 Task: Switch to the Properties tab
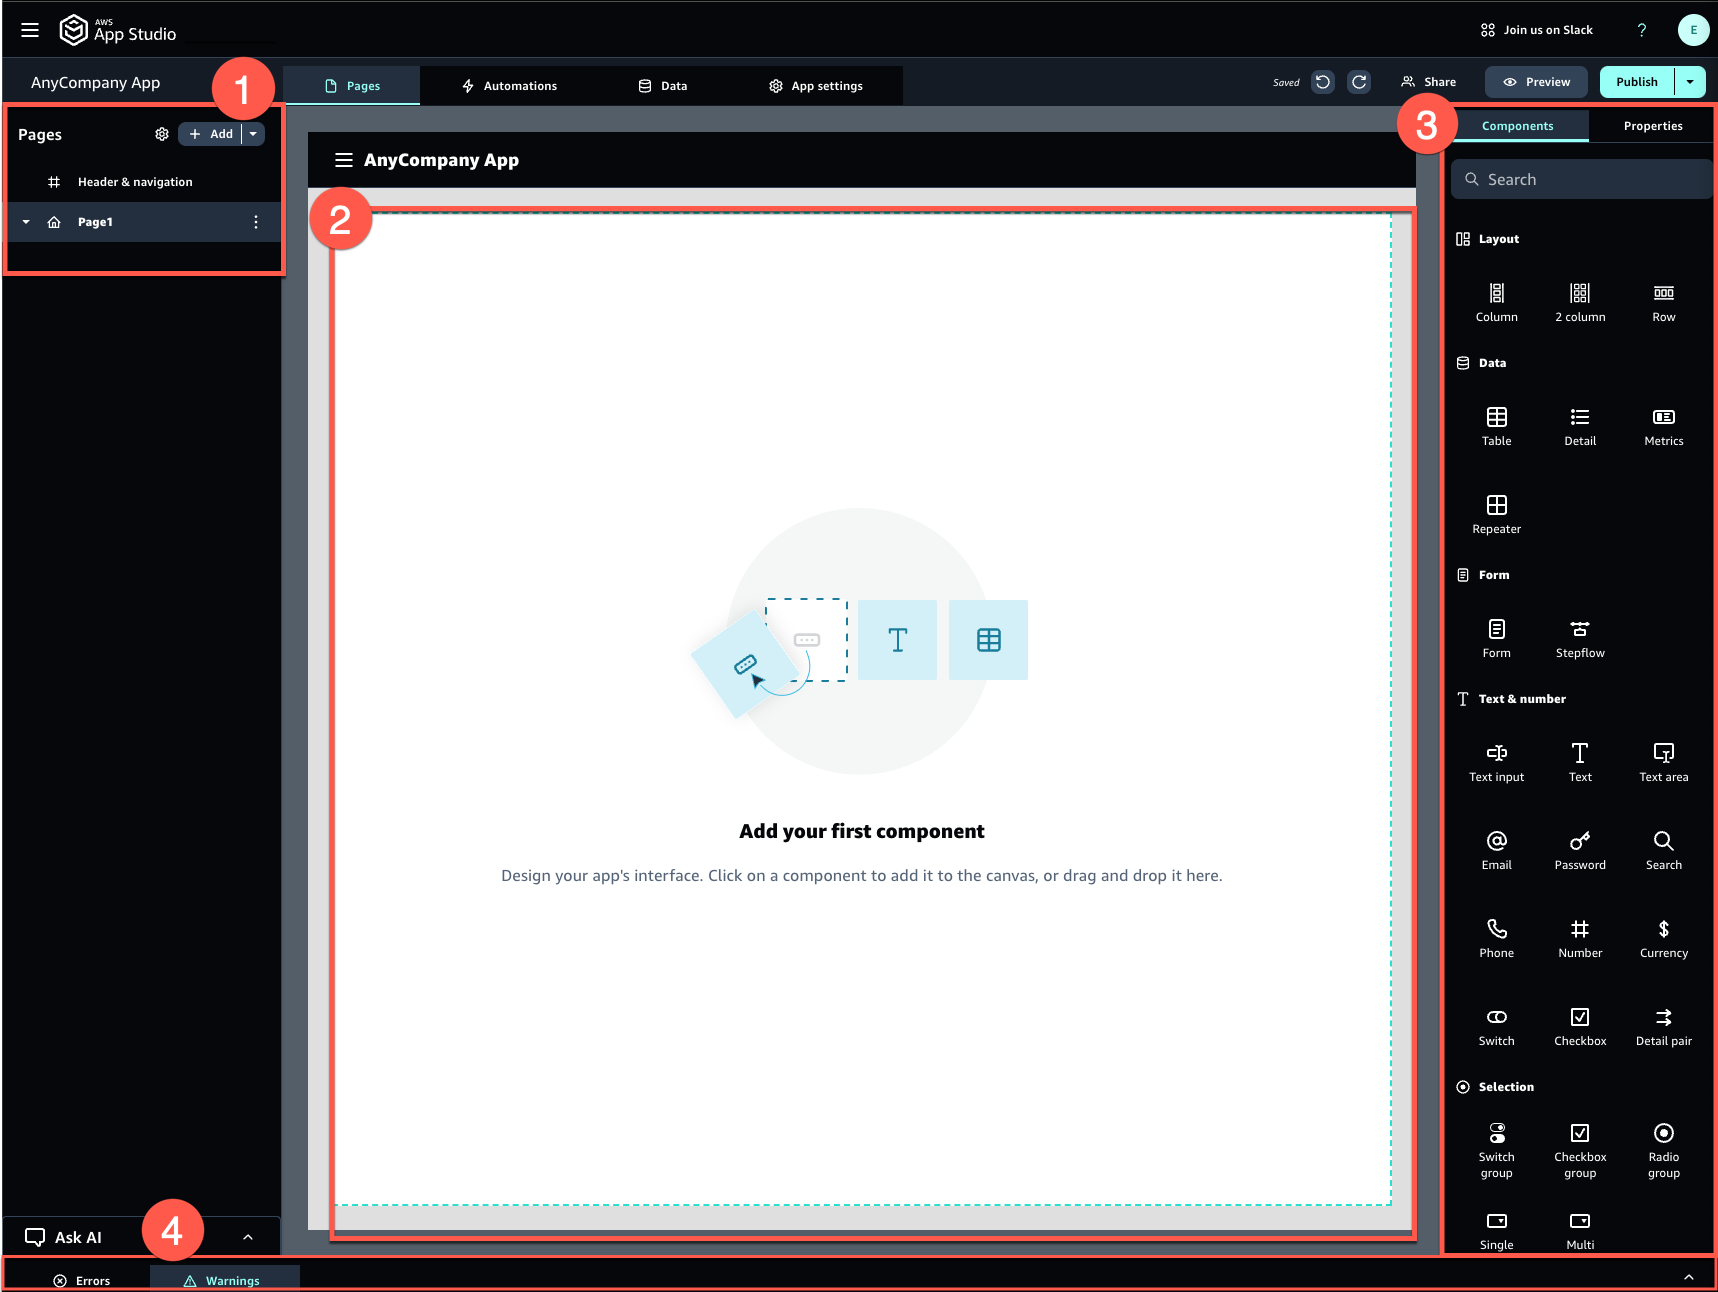tap(1652, 125)
